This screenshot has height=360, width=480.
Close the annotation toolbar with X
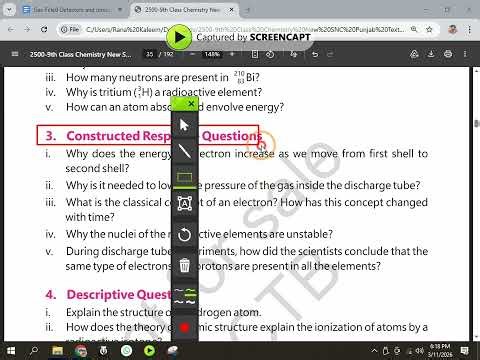191,104
